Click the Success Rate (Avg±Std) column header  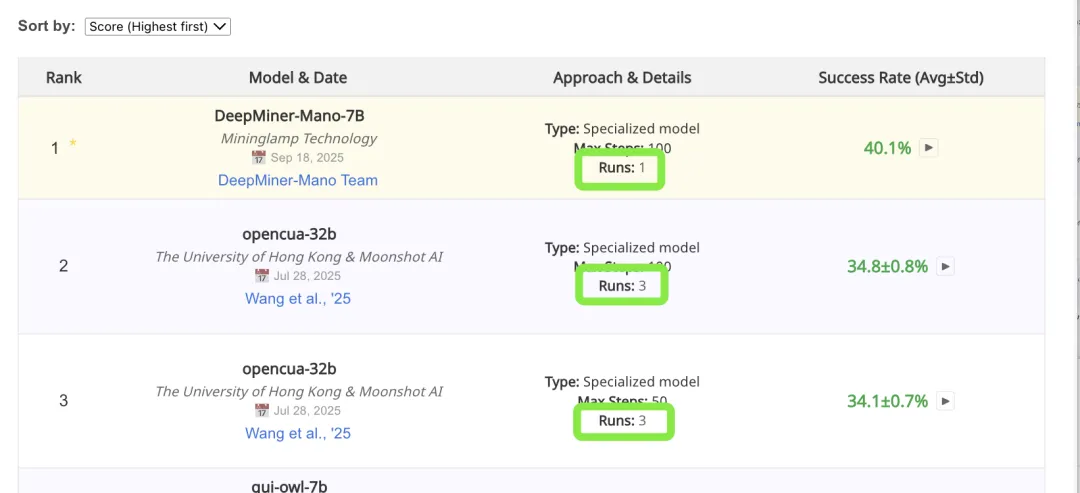tap(900, 77)
